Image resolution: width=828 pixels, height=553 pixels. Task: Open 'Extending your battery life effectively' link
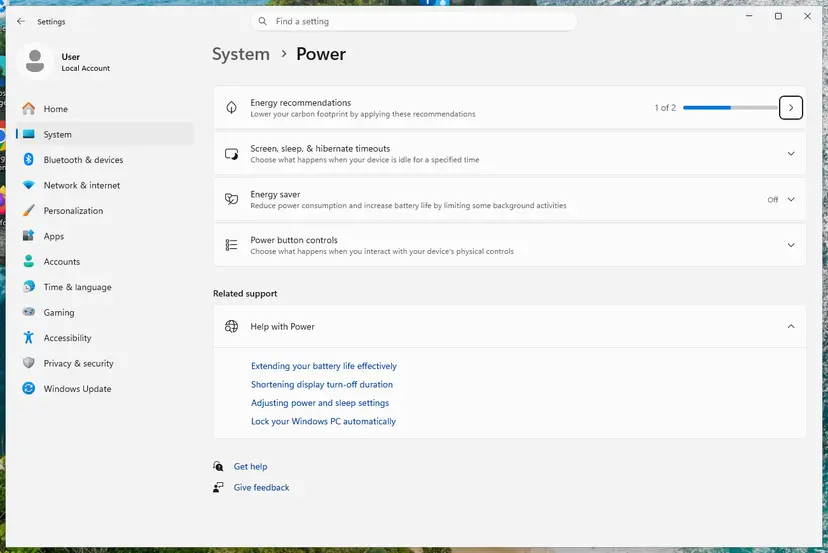(x=324, y=365)
